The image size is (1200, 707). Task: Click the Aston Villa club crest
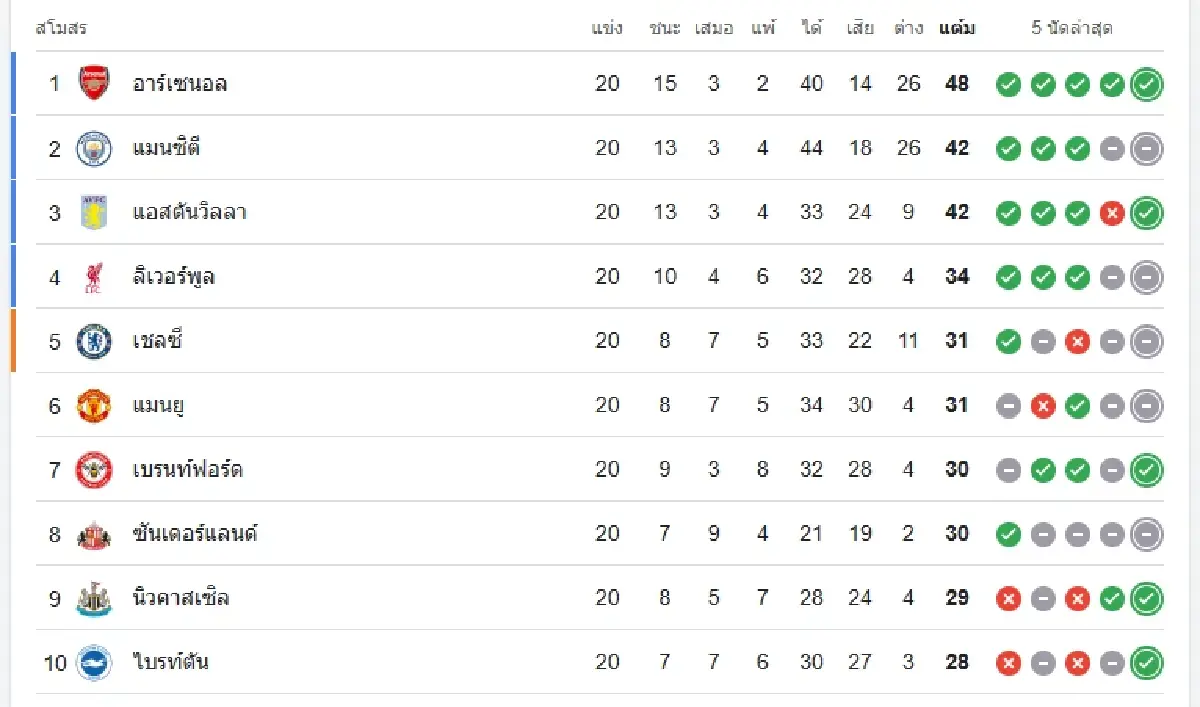click(95, 212)
